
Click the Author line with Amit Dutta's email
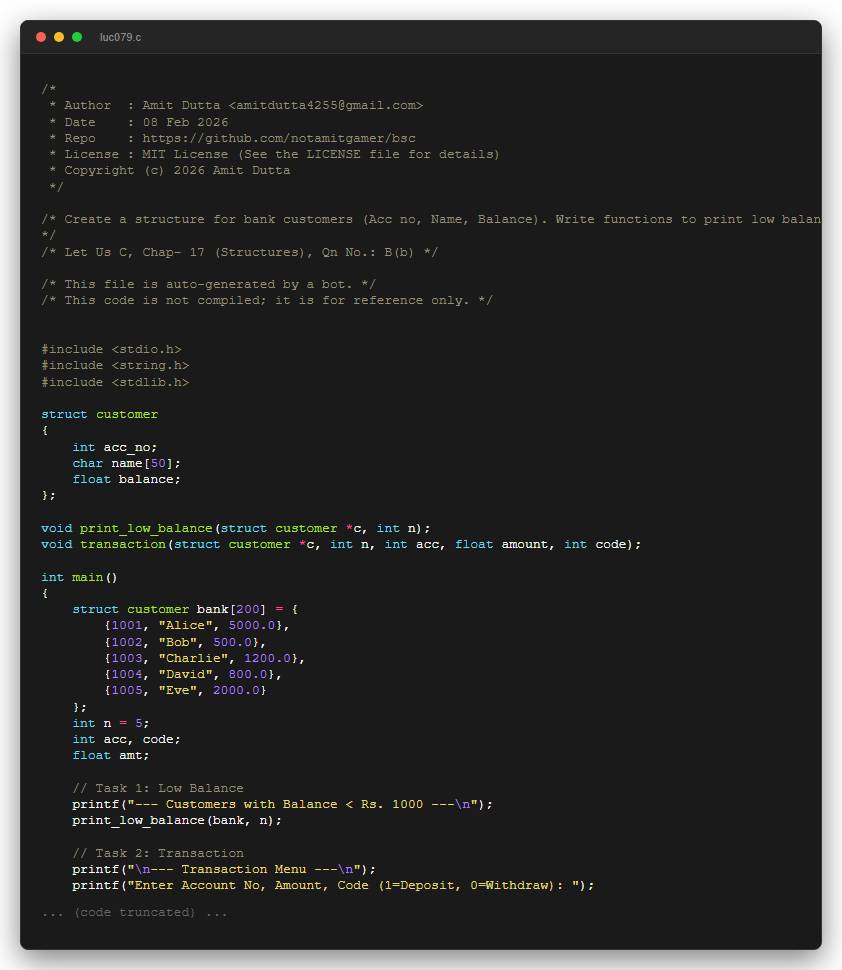(x=236, y=105)
